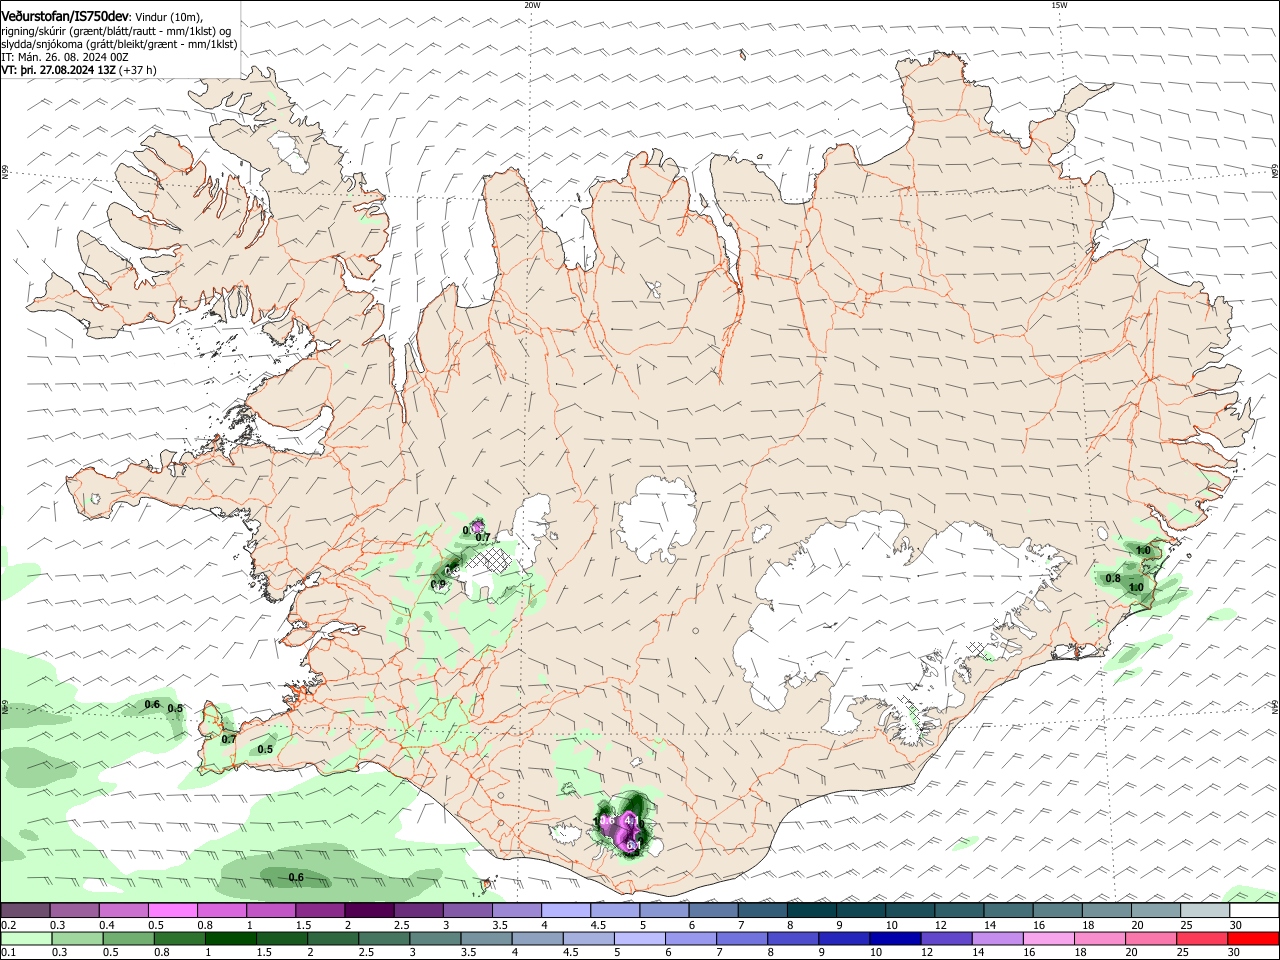Click the 15W longitude label
1280x960 pixels.
point(1059,5)
